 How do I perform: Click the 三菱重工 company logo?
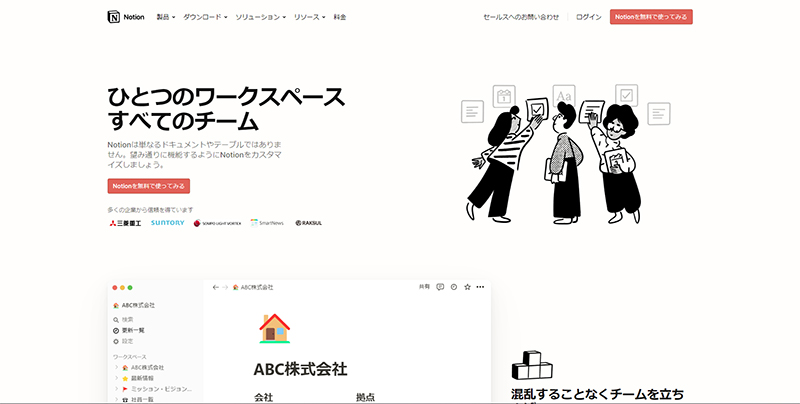click(125, 223)
